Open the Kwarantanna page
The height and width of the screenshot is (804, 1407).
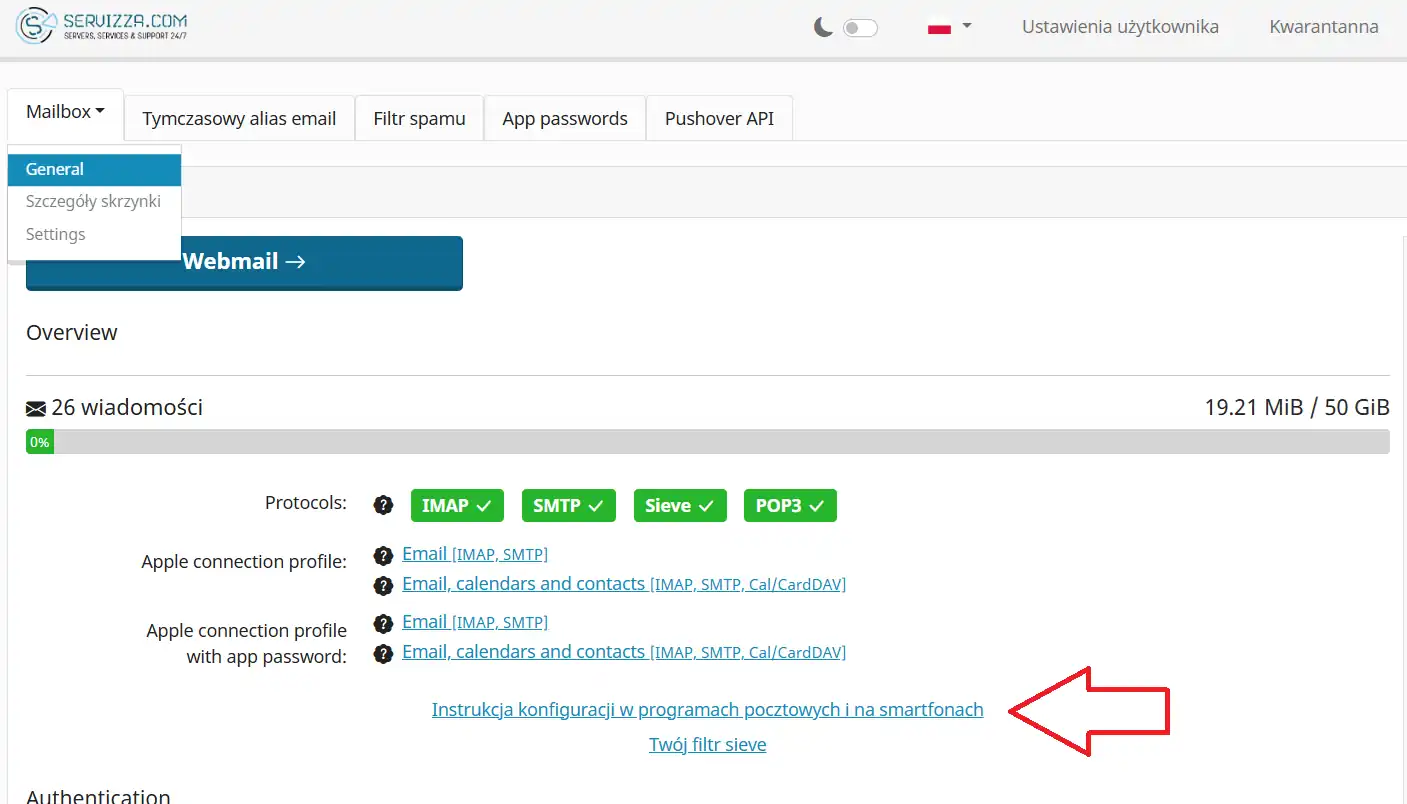[x=1324, y=27]
